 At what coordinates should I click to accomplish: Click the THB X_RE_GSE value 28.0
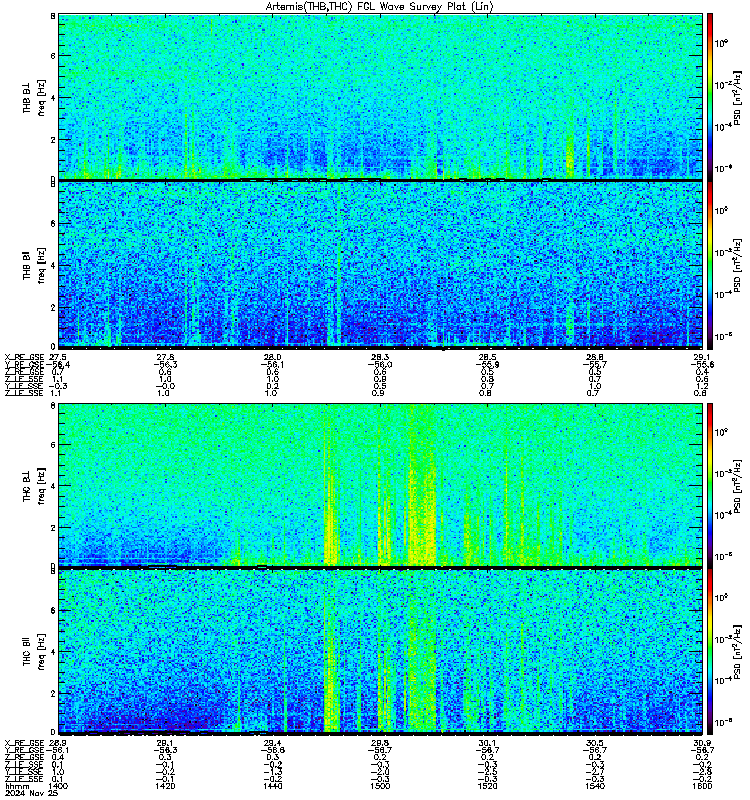(272, 357)
